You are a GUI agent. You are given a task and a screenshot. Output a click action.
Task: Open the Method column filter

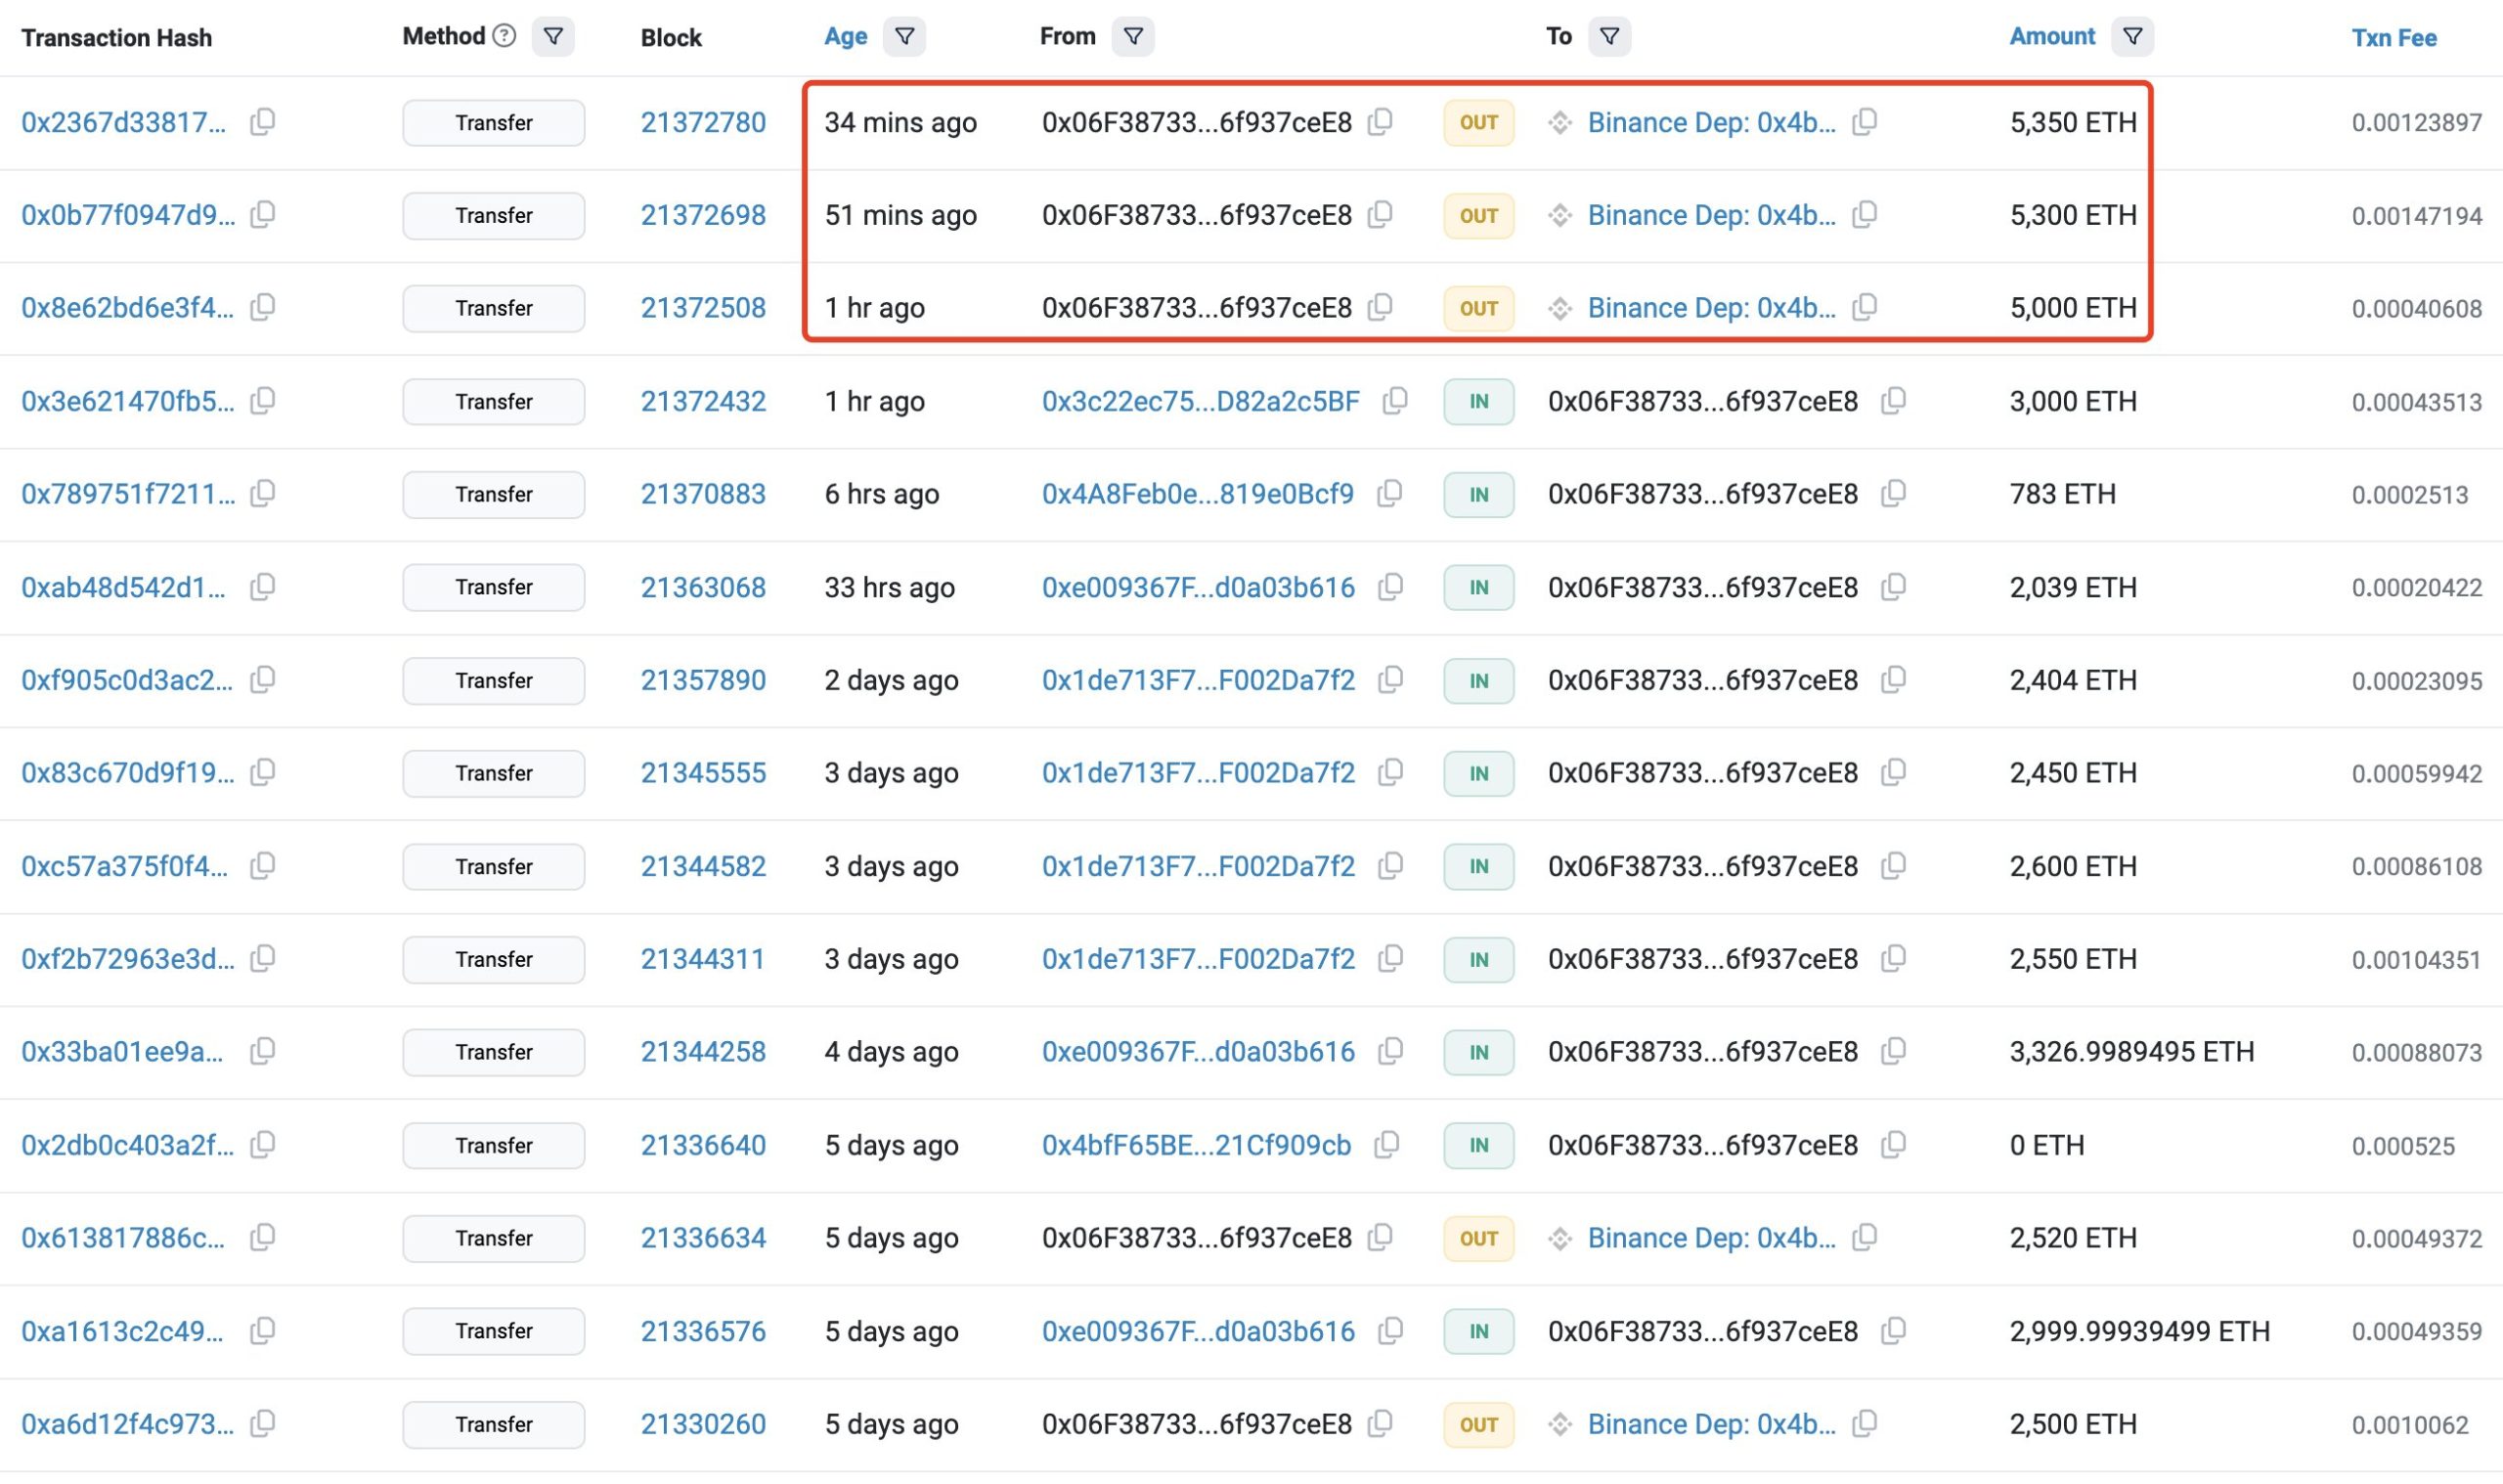tap(553, 37)
